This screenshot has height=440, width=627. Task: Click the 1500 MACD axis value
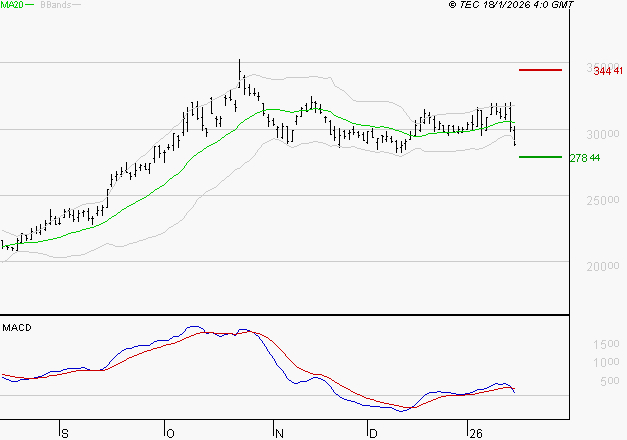pyautogui.click(x=606, y=344)
